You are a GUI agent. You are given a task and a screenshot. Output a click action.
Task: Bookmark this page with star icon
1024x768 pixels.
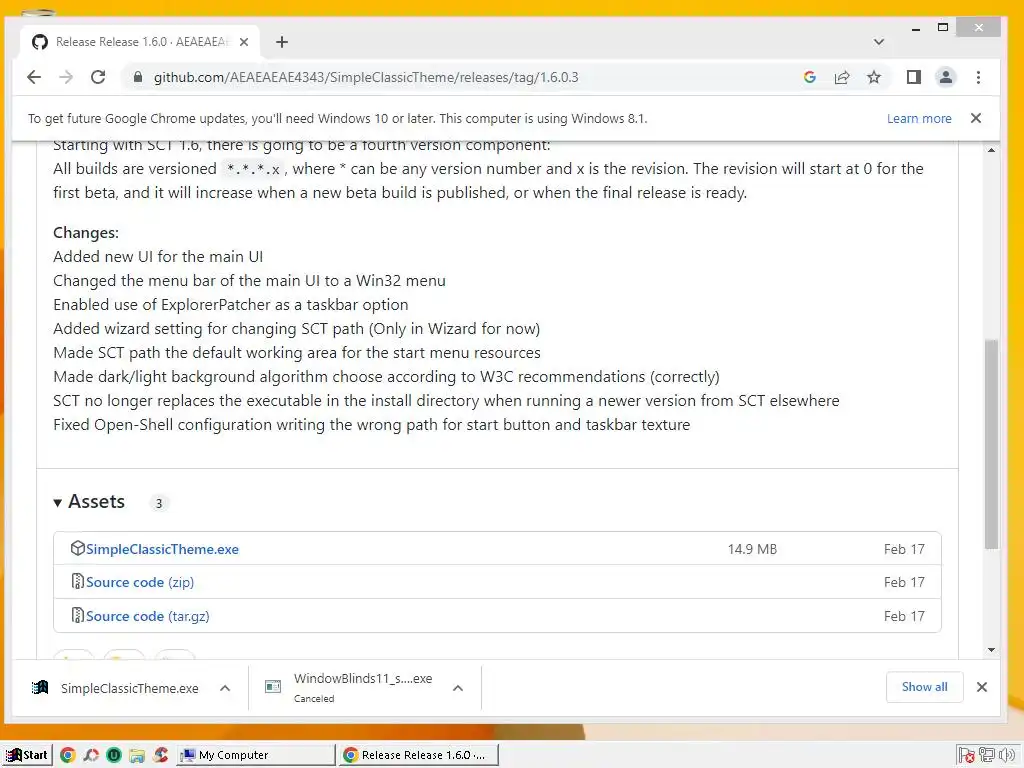tap(874, 77)
